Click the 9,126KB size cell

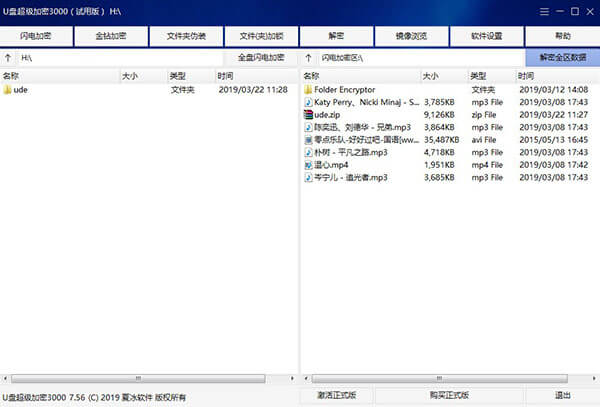(x=439, y=115)
